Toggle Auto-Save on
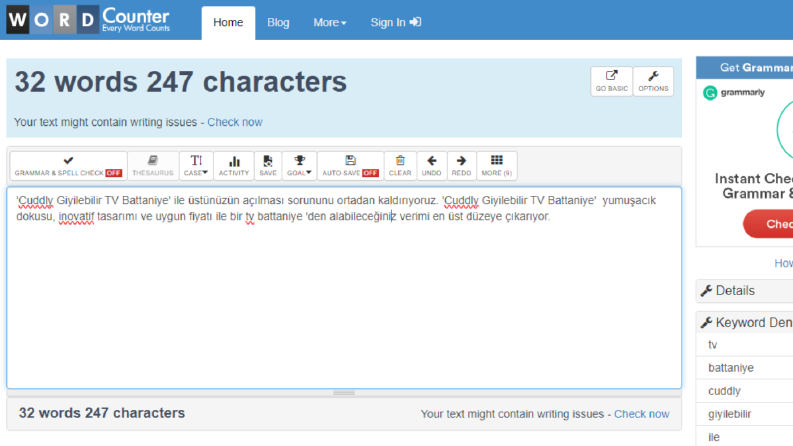Viewport: 793px width, 446px height. pos(350,166)
